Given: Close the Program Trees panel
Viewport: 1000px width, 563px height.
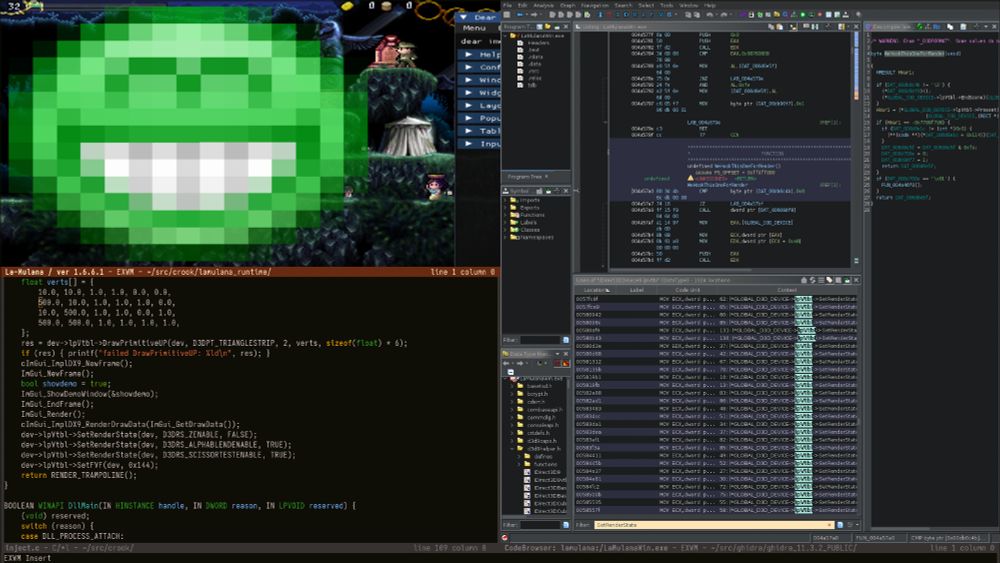Looking at the screenshot, I should (x=566, y=27).
